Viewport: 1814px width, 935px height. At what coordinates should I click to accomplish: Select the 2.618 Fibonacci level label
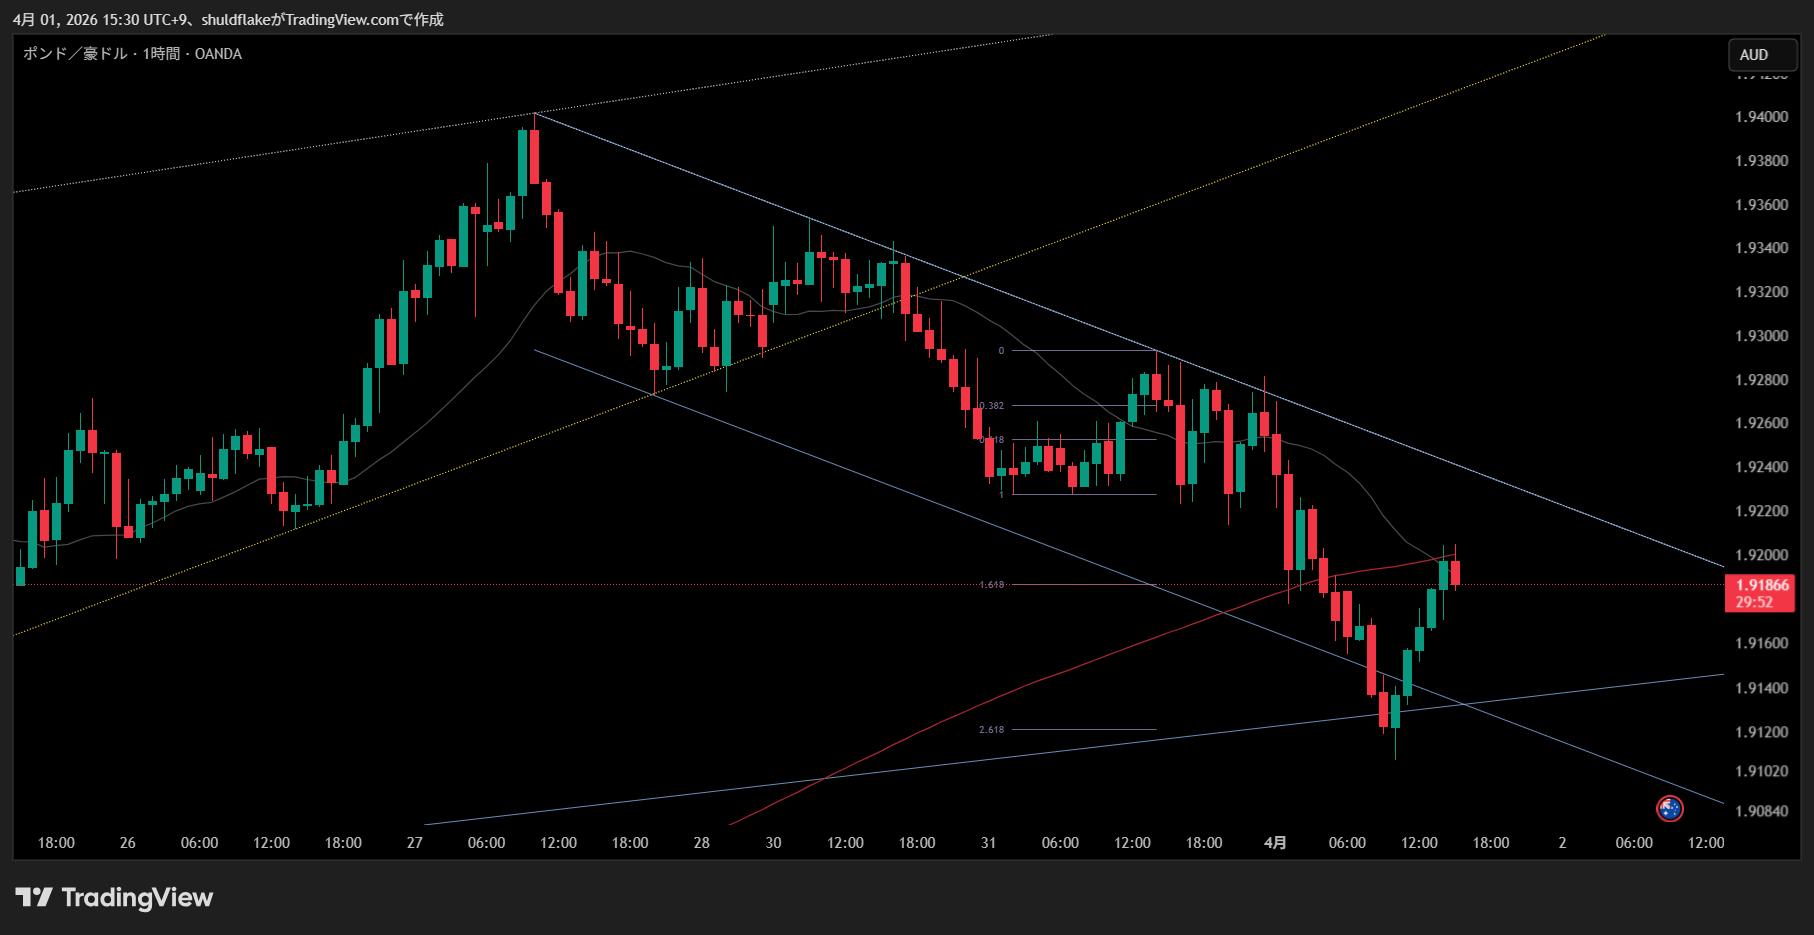coord(991,730)
